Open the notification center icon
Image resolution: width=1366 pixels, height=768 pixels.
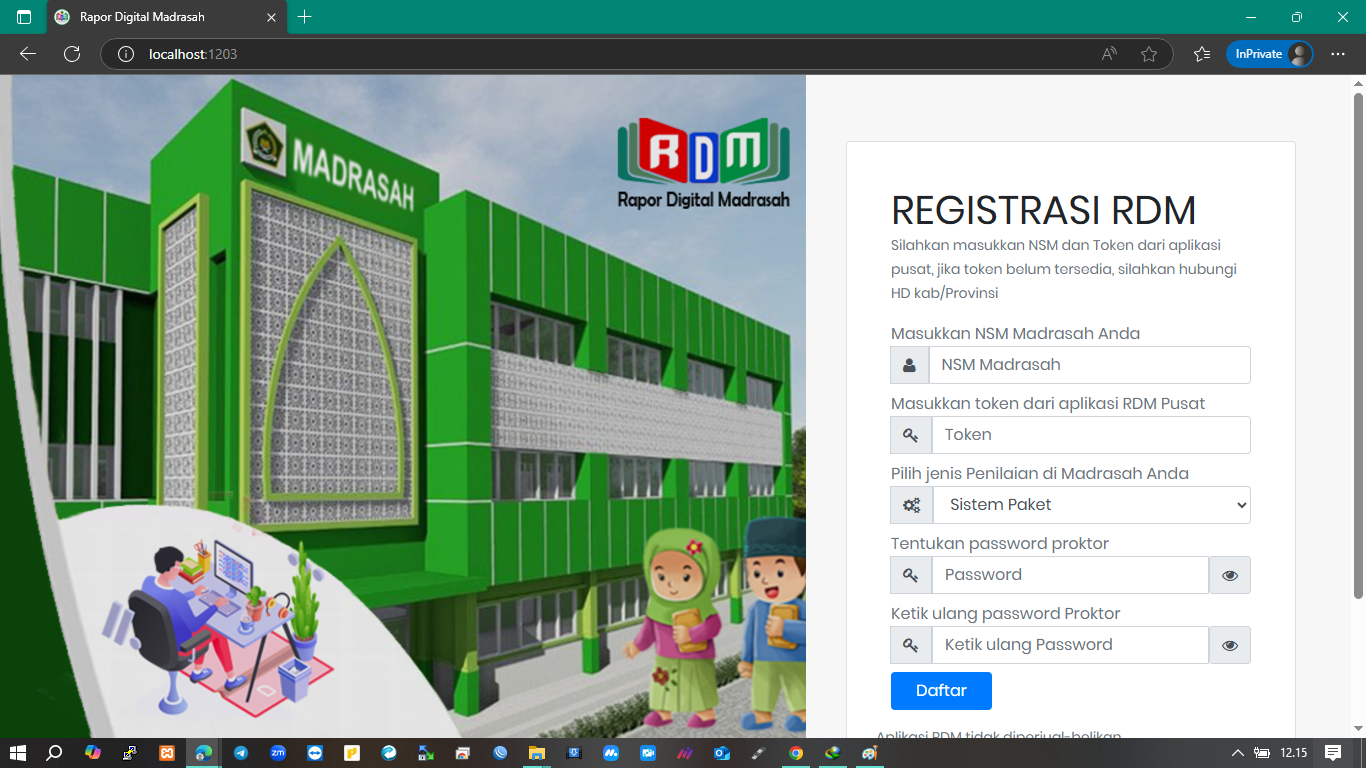pyautogui.click(x=1332, y=753)
